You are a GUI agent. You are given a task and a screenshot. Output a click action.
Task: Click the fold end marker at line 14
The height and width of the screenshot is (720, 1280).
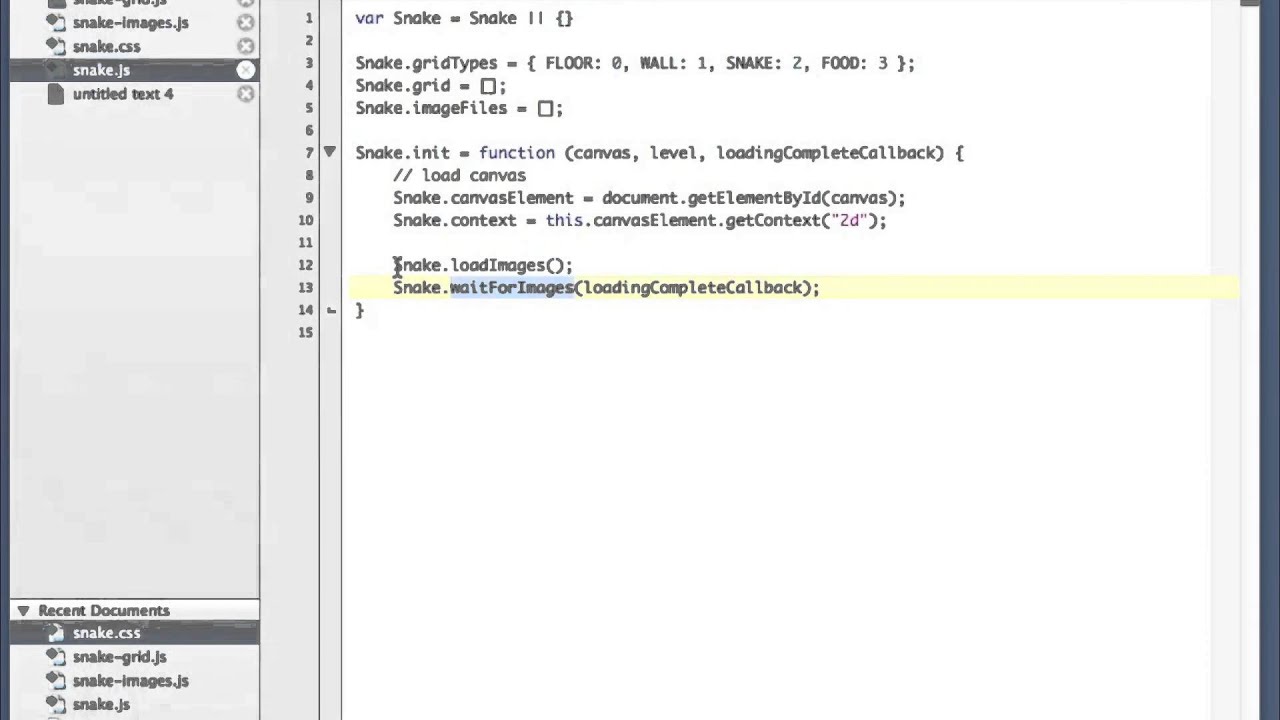click(x=331, y=310)
